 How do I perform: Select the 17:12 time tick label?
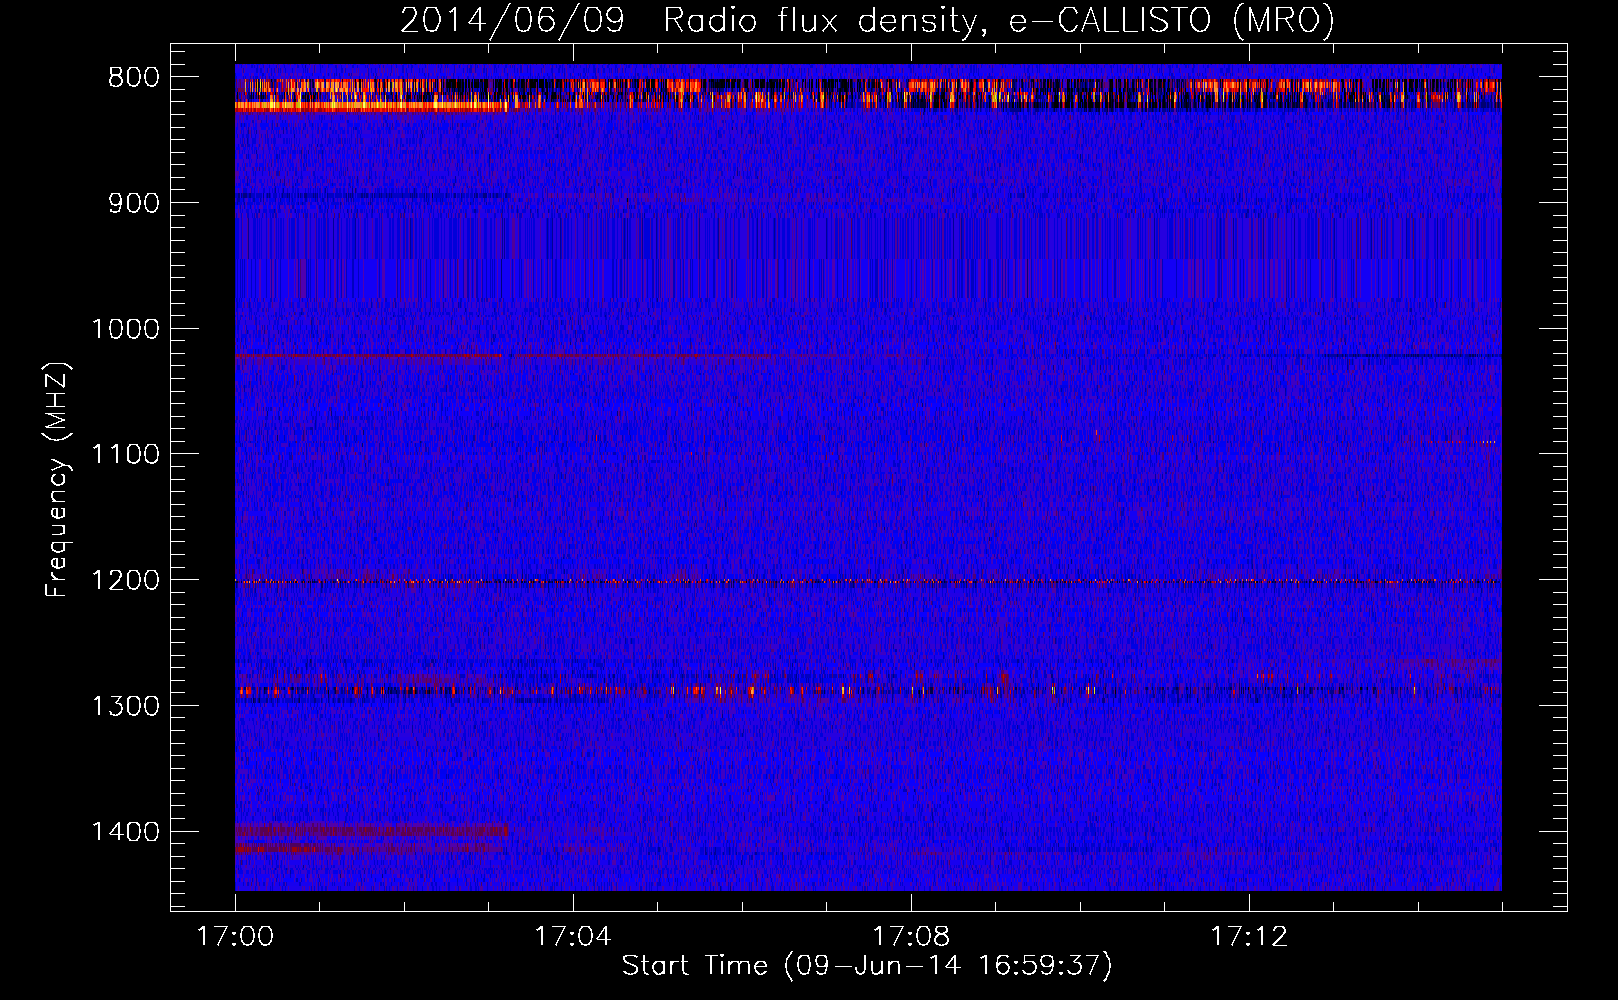pos(1249,937)
